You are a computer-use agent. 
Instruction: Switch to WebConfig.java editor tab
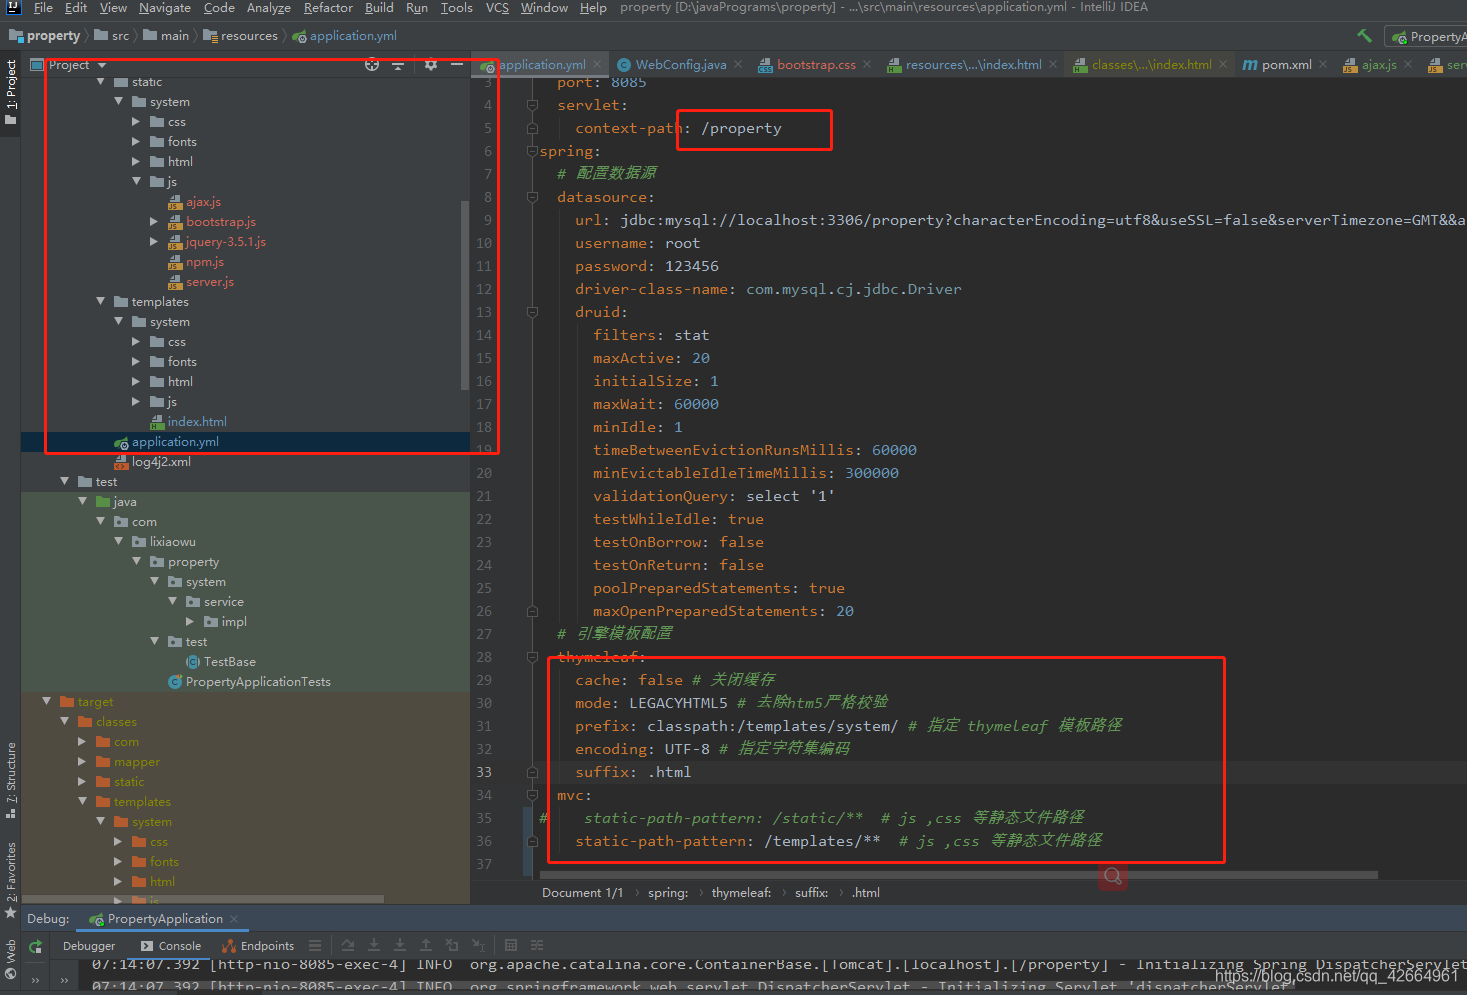click(x=680, y=65)
